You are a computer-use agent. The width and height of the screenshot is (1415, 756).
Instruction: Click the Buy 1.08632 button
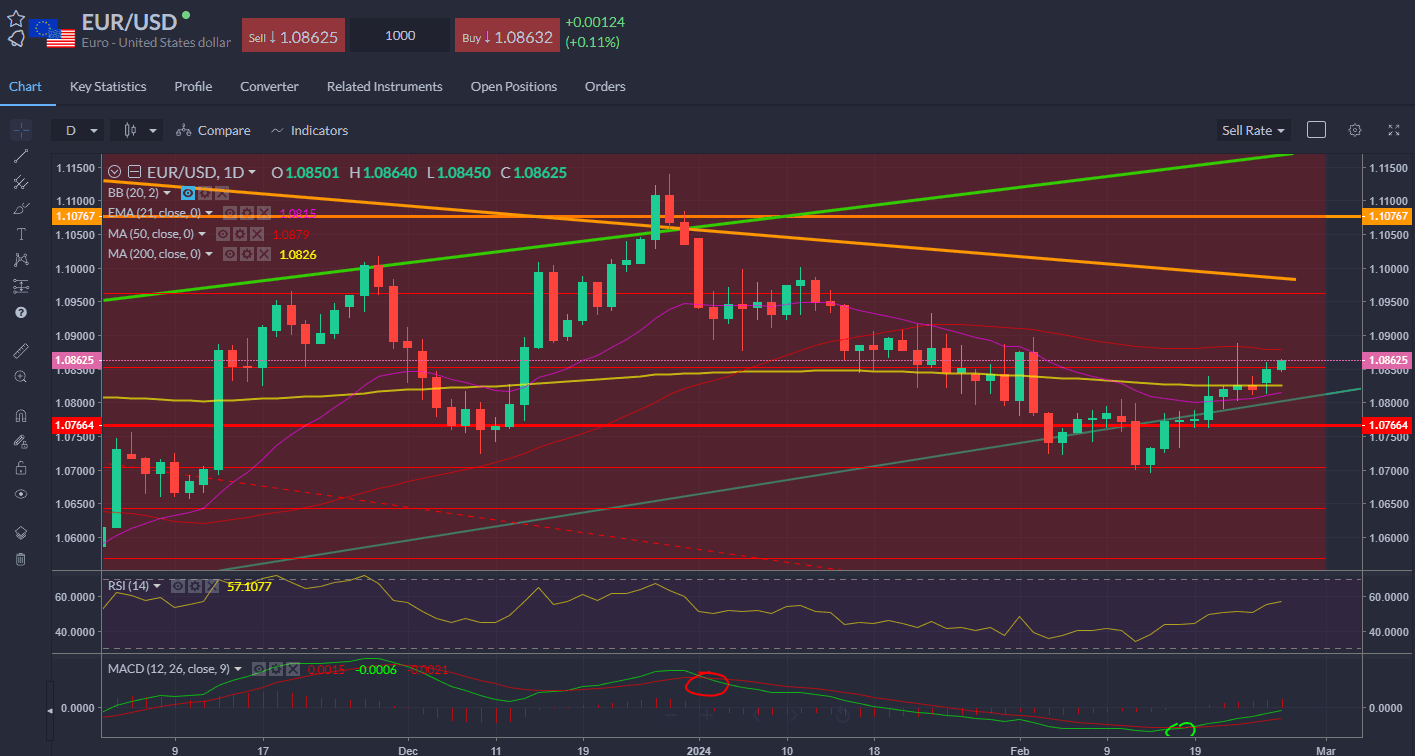[x=507, y=36]
